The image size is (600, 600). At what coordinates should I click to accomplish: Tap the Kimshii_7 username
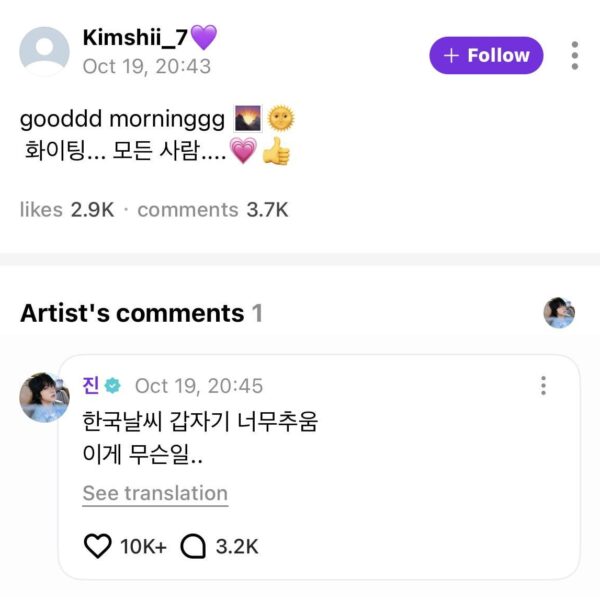tap(135, 38)
